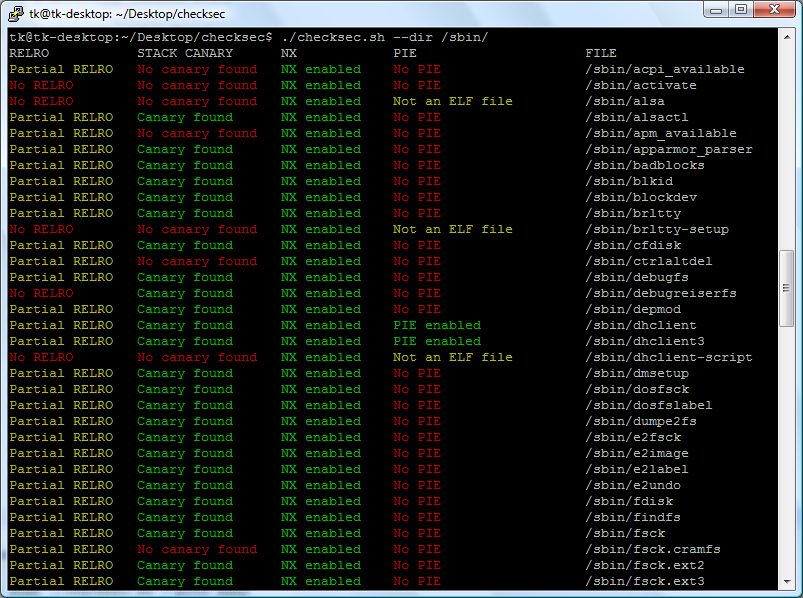Click the scrollbar down arrow

point(786,582)
